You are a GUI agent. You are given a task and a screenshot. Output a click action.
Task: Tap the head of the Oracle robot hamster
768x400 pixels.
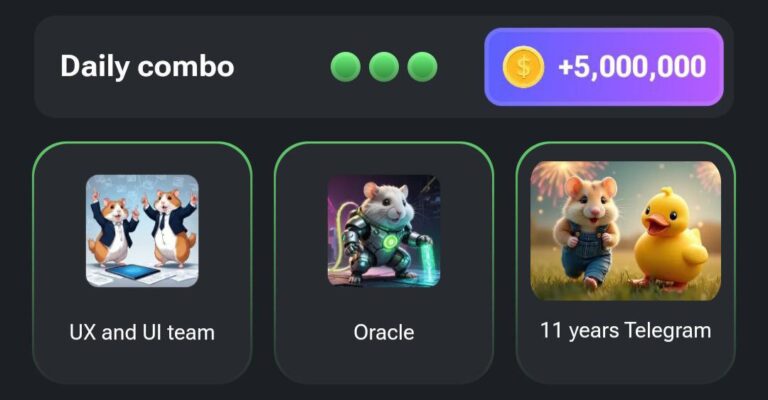pos(387,203)
